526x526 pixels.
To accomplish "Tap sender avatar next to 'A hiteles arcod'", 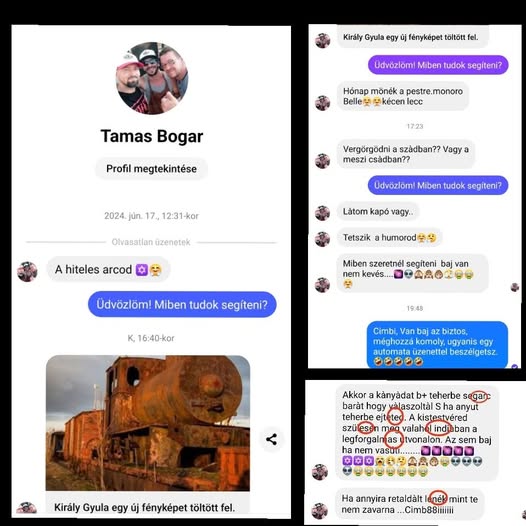I will pyautogui.click(x=27, y=271).
